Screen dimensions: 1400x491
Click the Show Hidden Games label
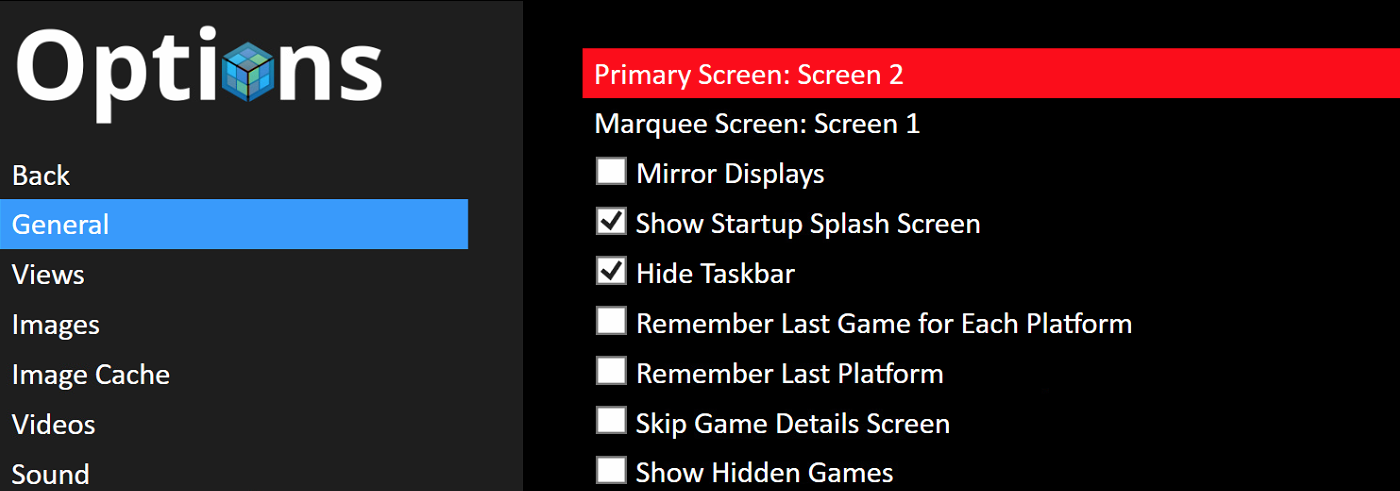pyautogui.click(x=764, y=472)
